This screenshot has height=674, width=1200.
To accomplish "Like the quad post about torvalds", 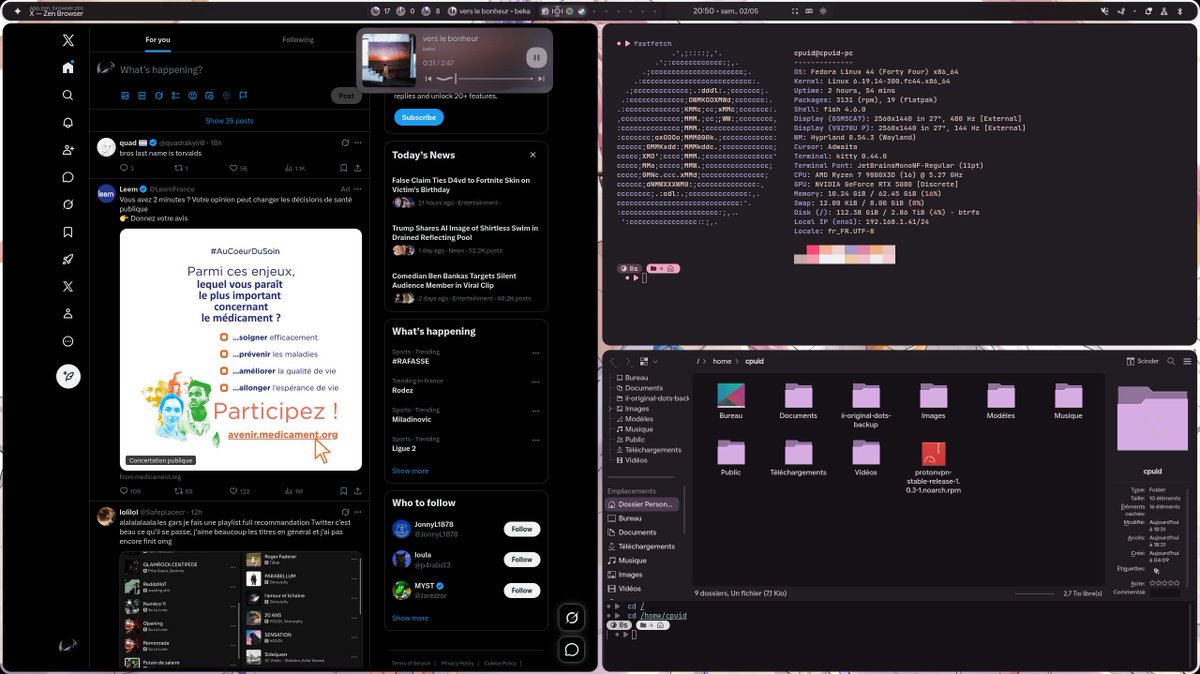I will 233,168.
